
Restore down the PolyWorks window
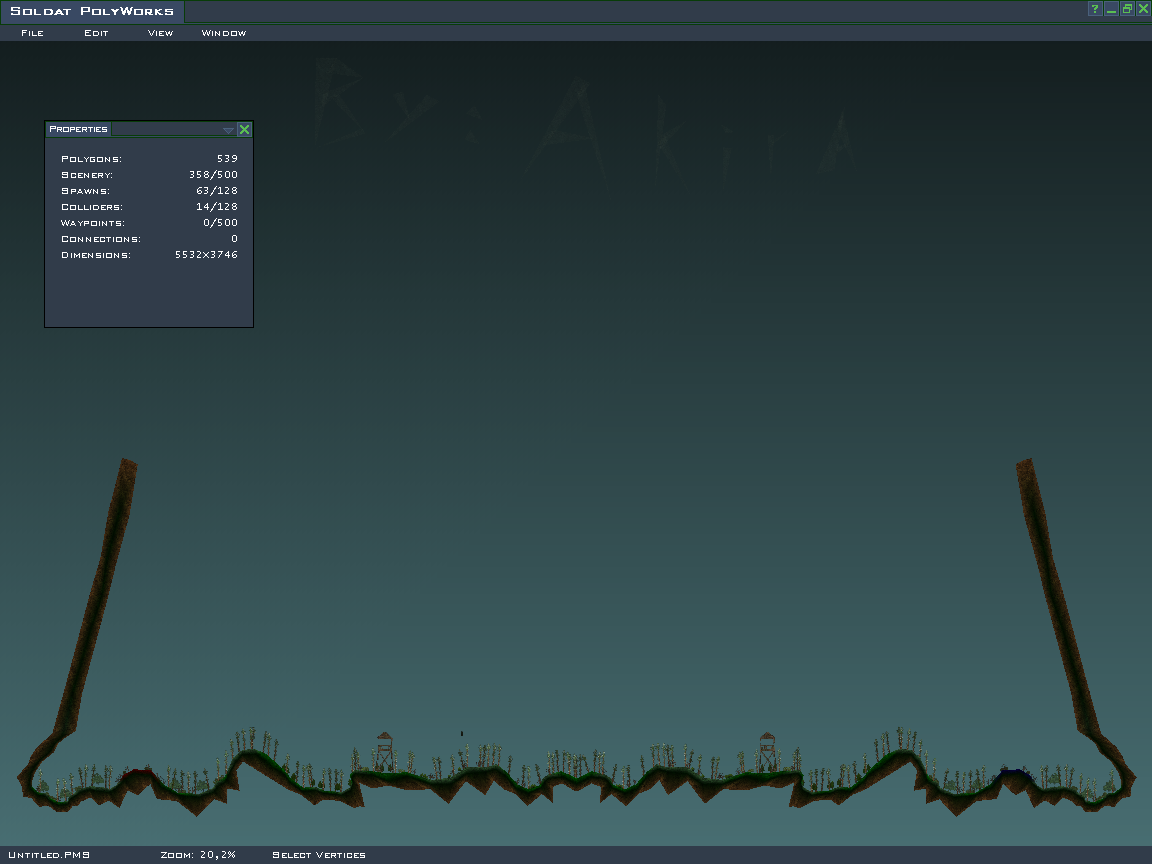point(1127,9)
